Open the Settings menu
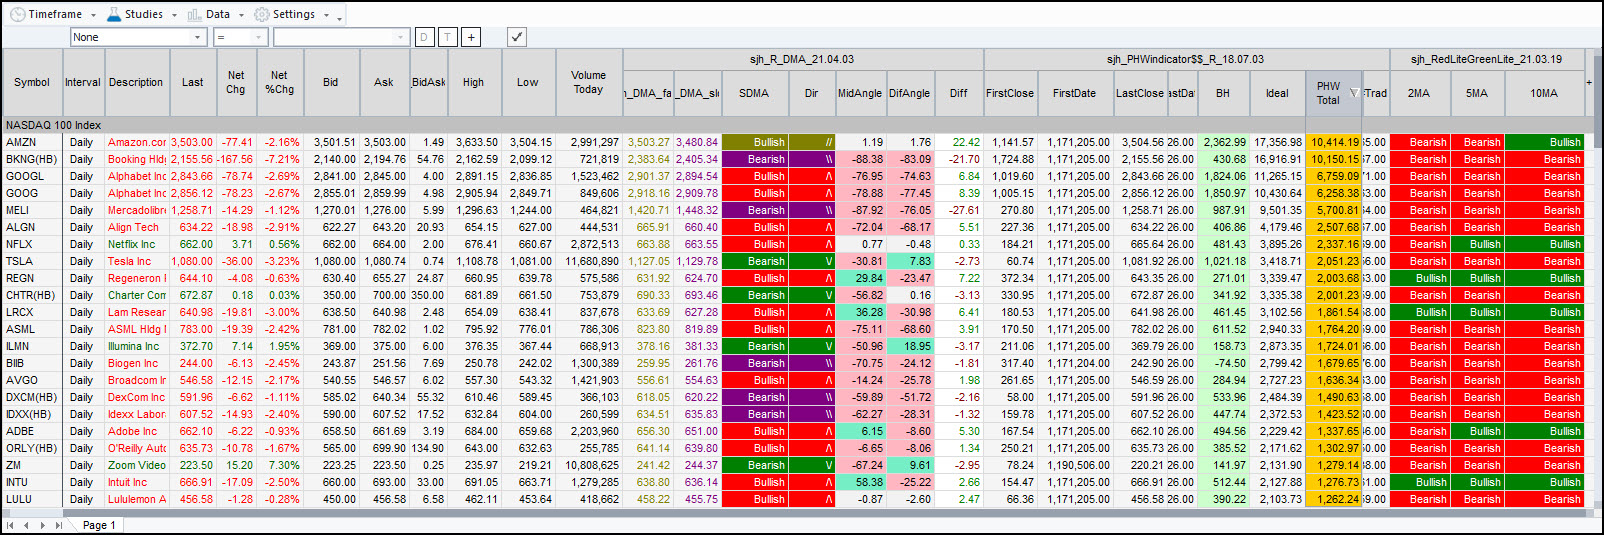Screen dimensions: 1604x535 coord(292,14)
